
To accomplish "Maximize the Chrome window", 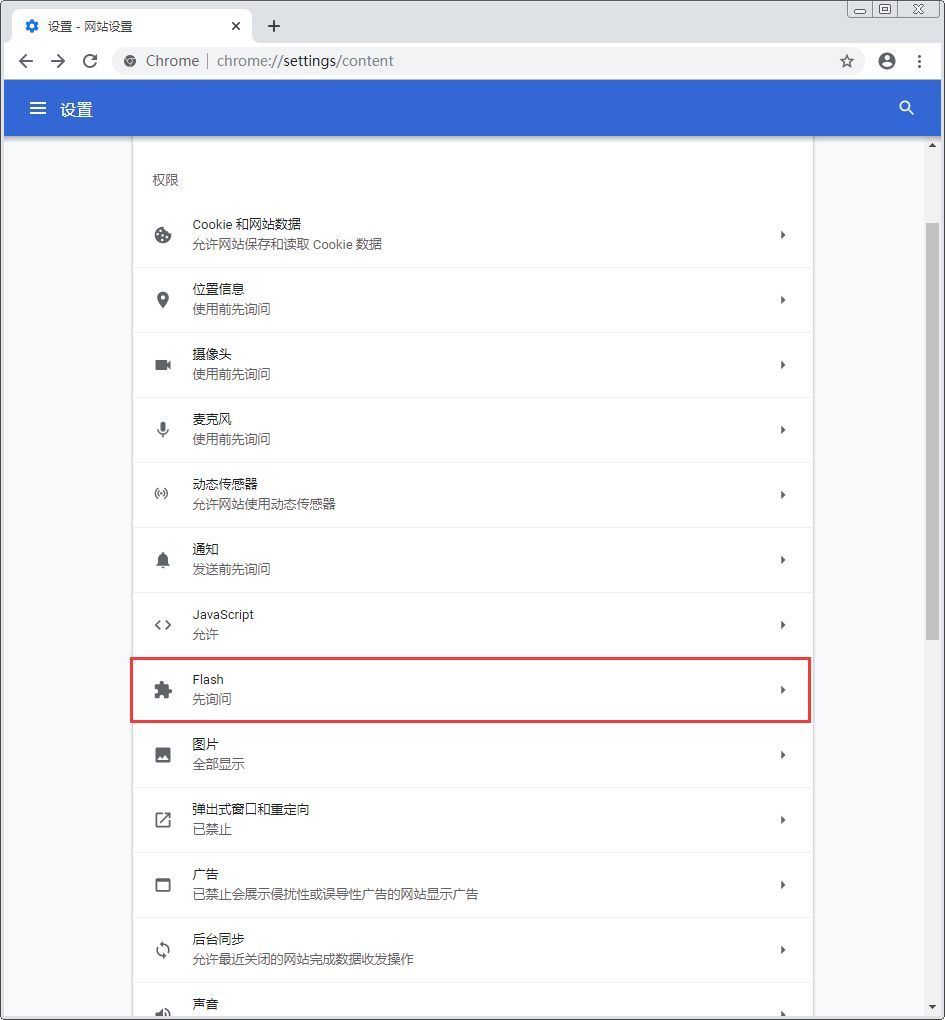I will [x=885, y=9].
